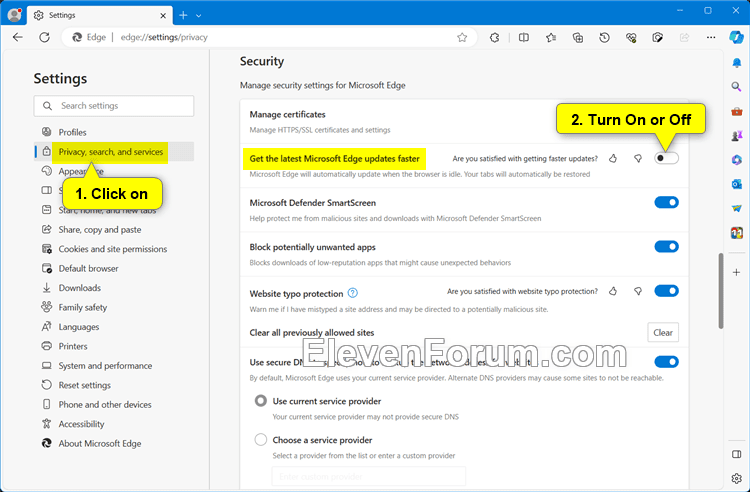This screenshot has width=750, height=492.
Task: Open Accessibility settings
Action: coord(114,424)
